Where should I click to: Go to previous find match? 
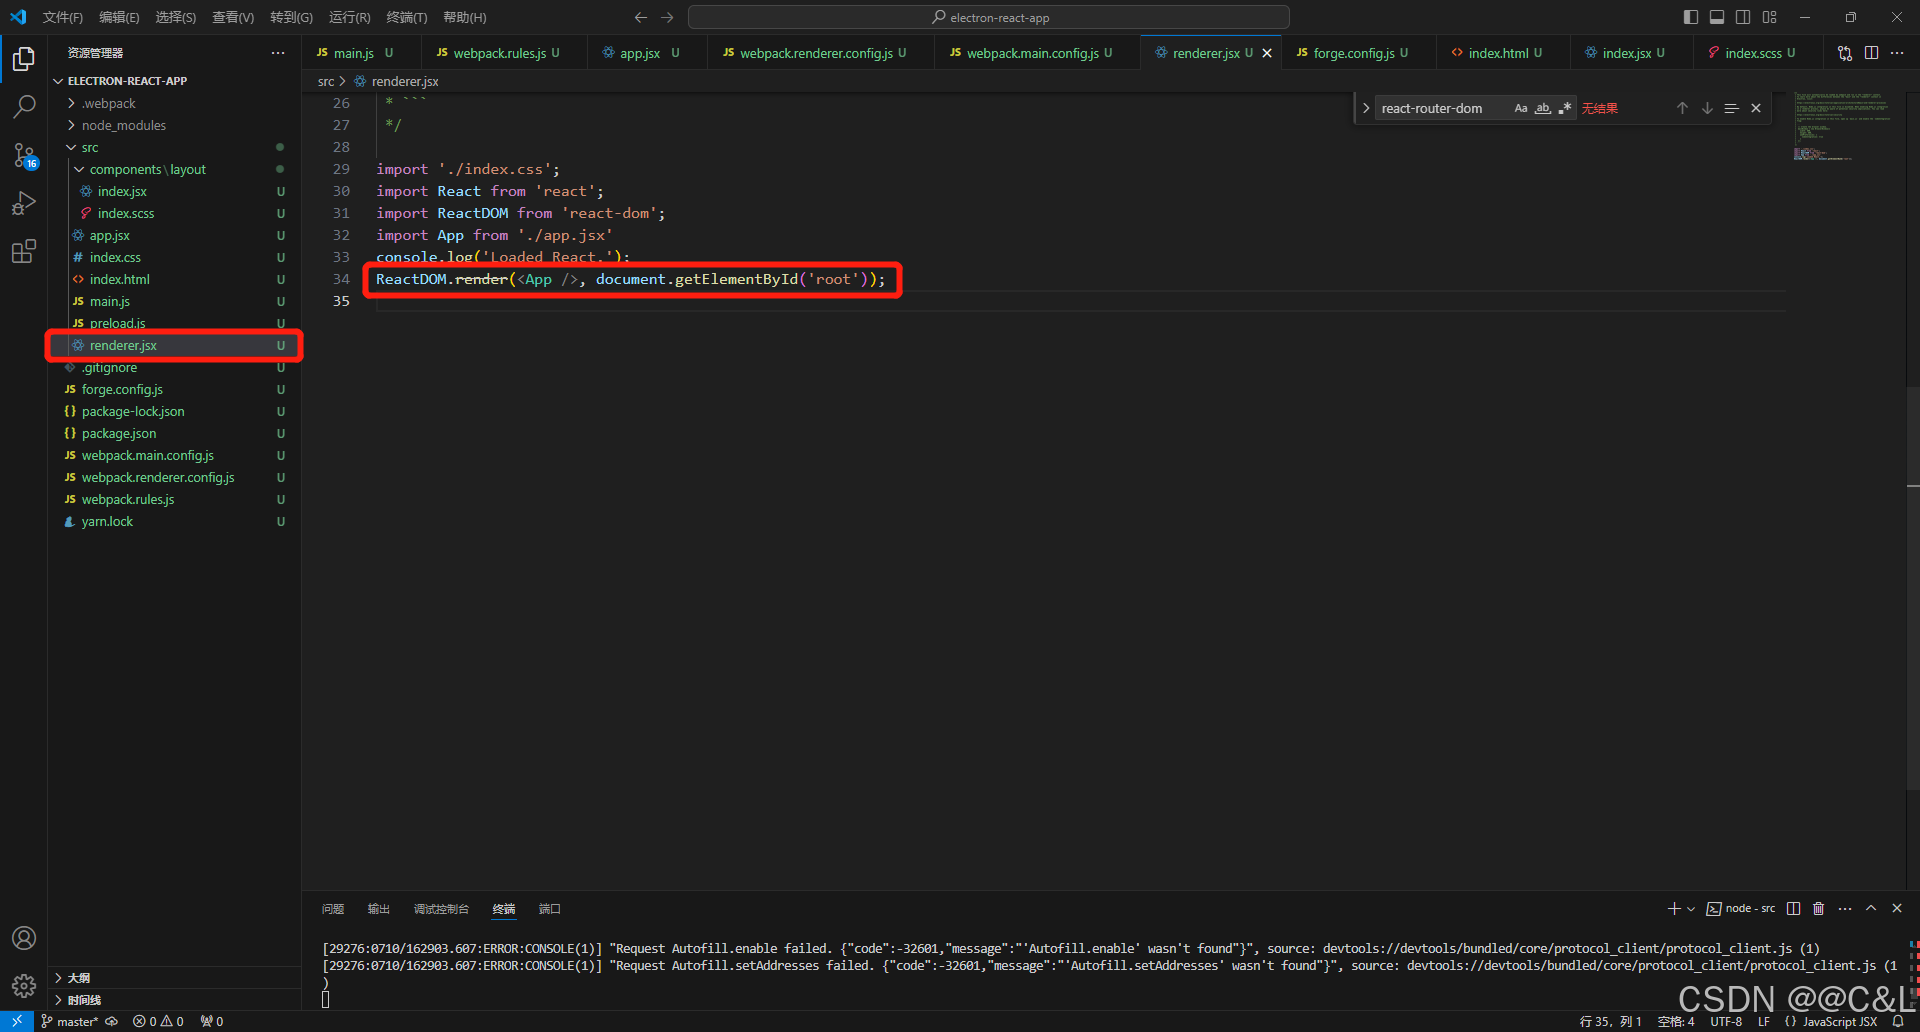pyautogui.click(x=1682, y=108)
